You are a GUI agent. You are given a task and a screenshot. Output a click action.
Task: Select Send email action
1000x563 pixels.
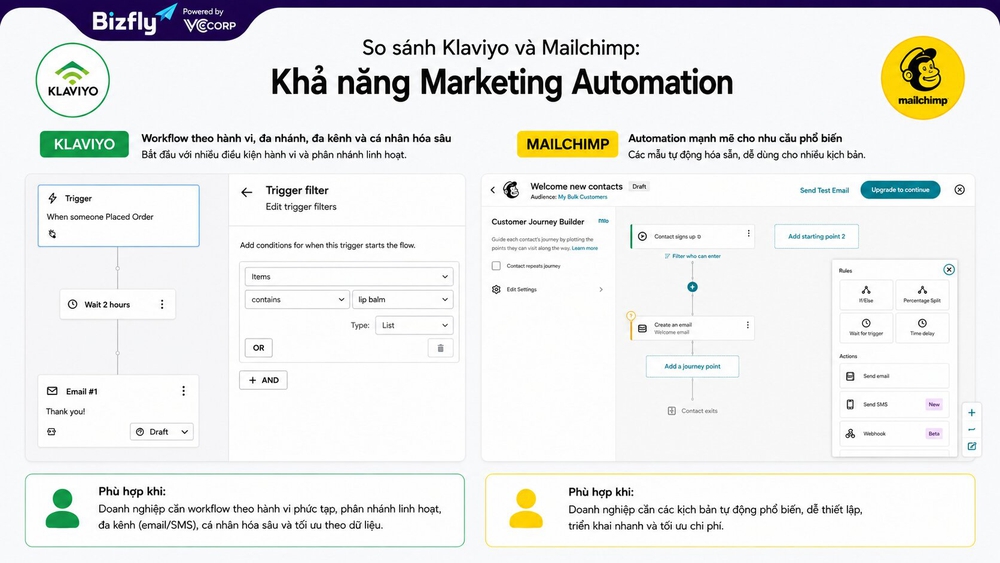894,376
